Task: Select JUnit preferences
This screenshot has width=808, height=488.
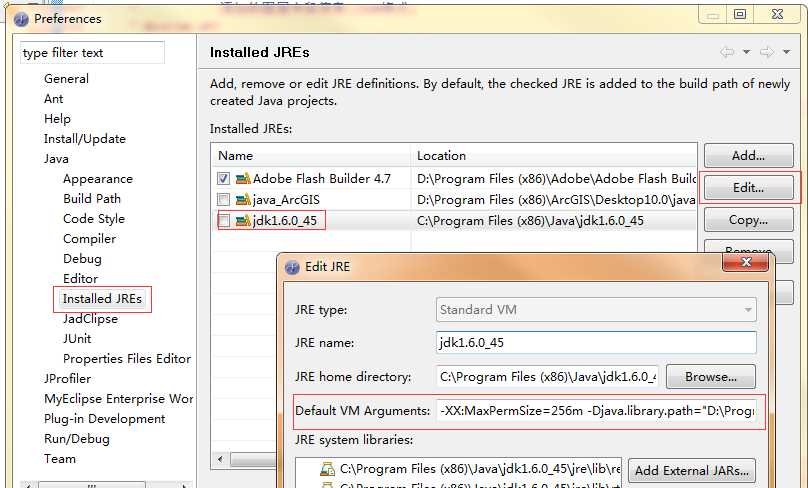Action: [77, 339]
